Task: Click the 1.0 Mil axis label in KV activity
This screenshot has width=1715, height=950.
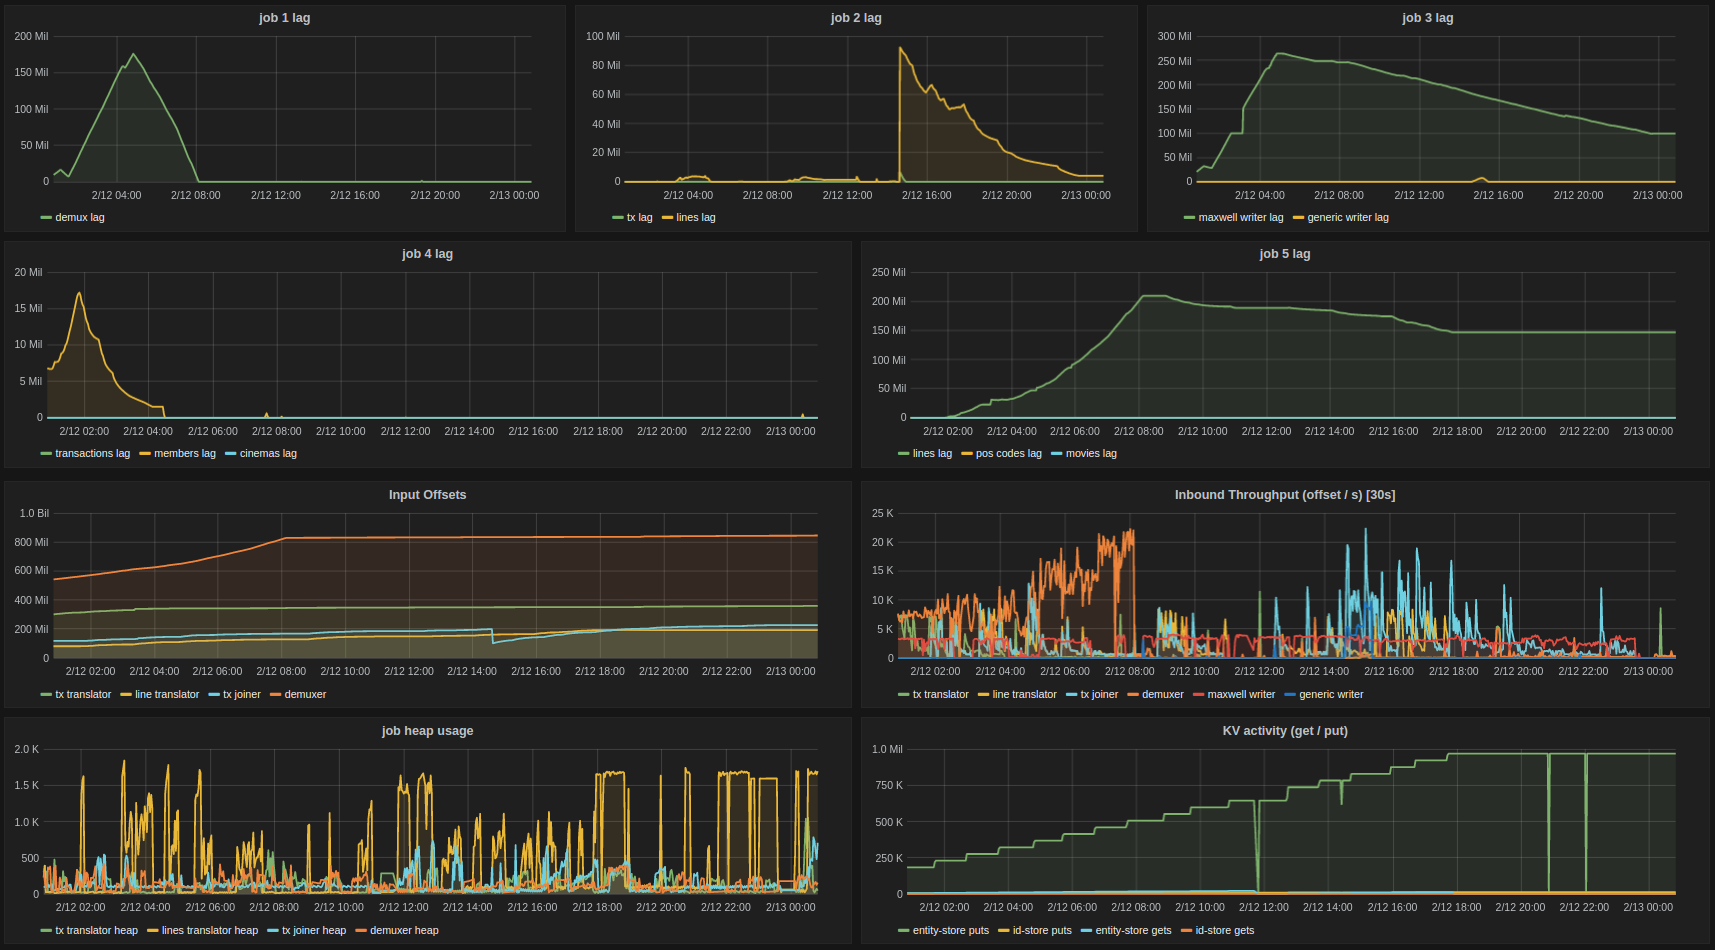Action: [x=887, y=749]
